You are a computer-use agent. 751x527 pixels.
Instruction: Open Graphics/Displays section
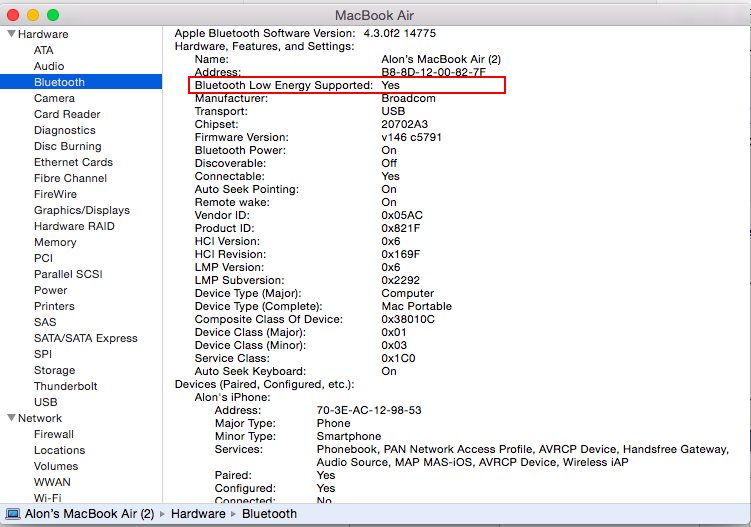(82, 210)
